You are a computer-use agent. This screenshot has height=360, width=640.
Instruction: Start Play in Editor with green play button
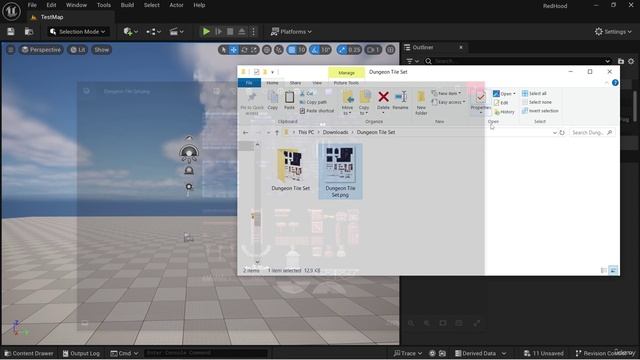tap(206, 31)
